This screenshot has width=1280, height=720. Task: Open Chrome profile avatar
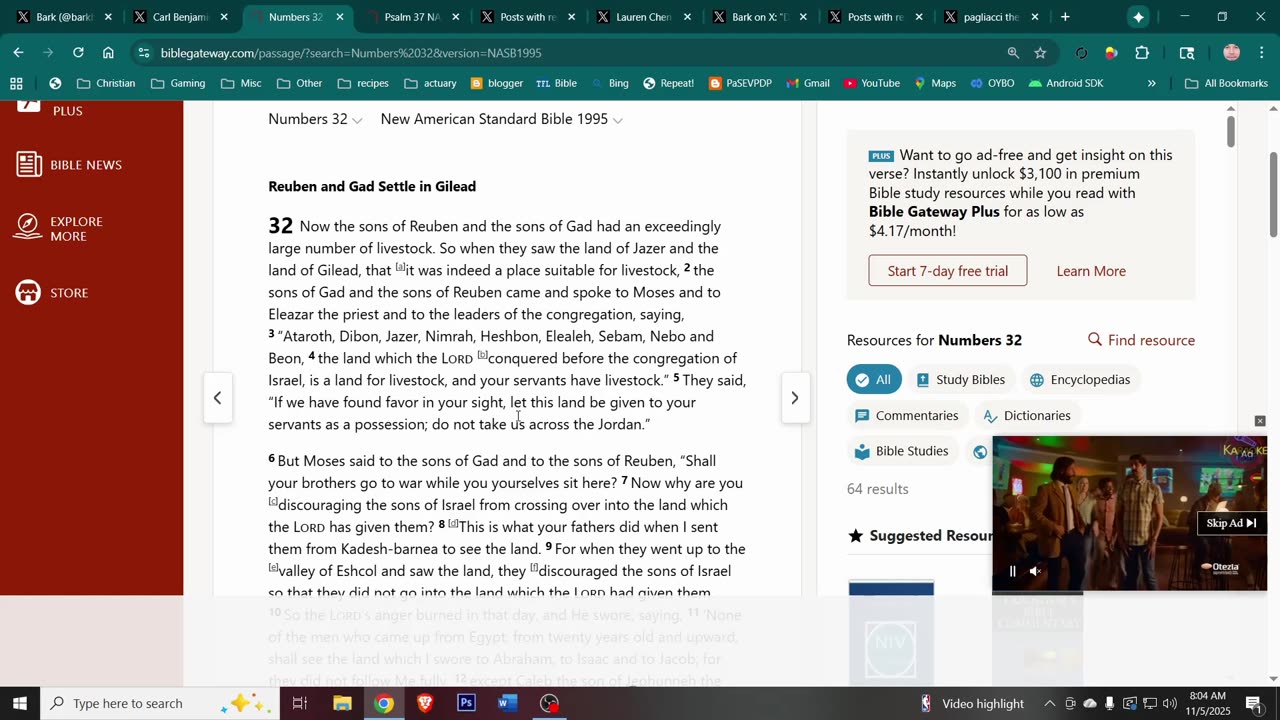point(1231,53)
